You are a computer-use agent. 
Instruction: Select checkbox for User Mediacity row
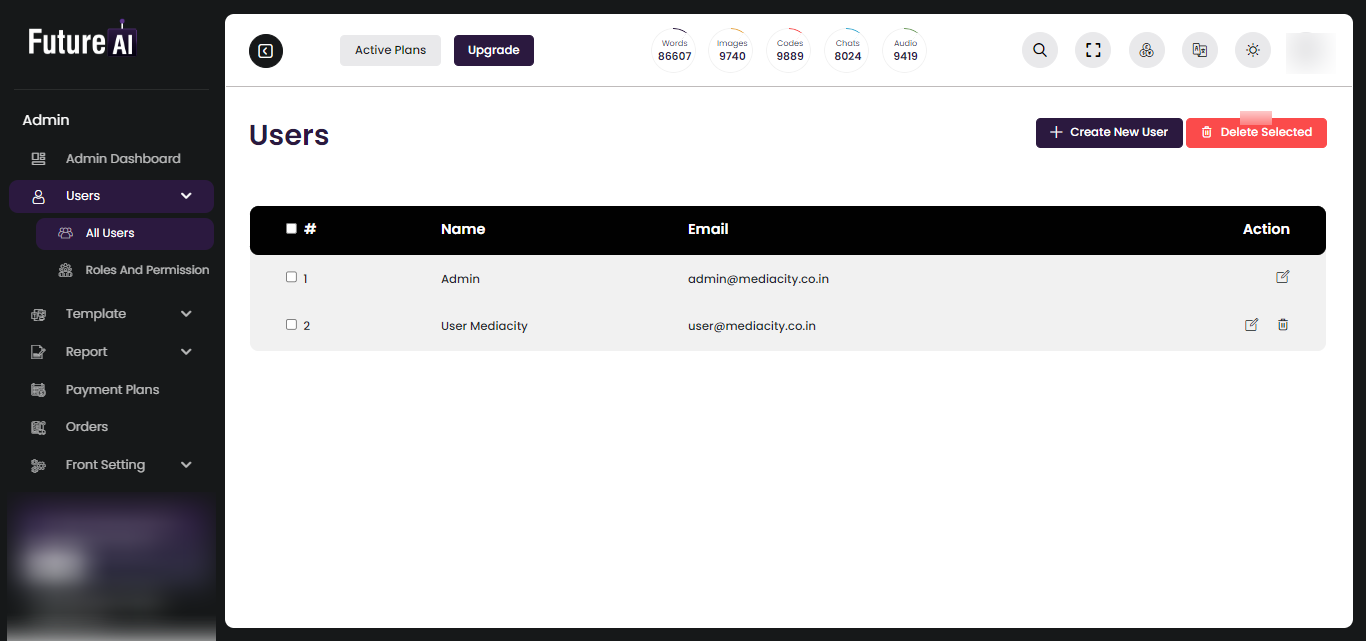coord(291,324)
